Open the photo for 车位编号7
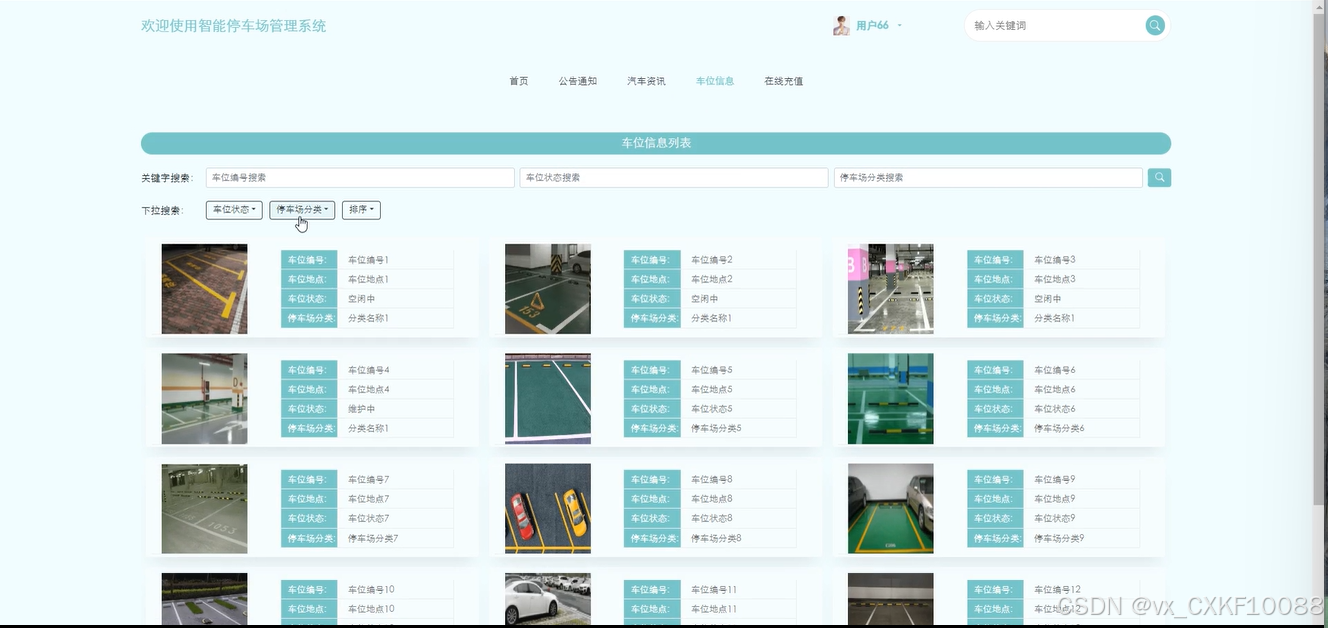Viewport: 1328px width, 628px height. pyautogui.click(x=204, y=509)
